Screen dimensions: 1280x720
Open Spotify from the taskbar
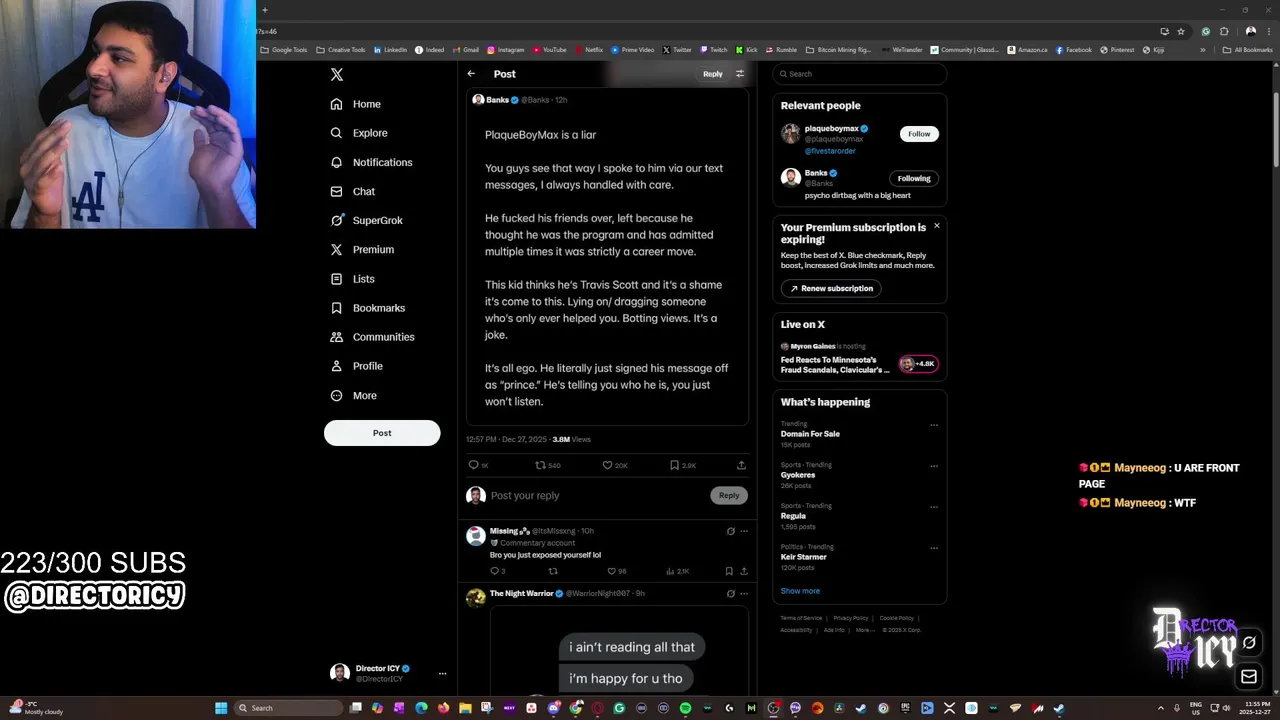tap(685, 708)
